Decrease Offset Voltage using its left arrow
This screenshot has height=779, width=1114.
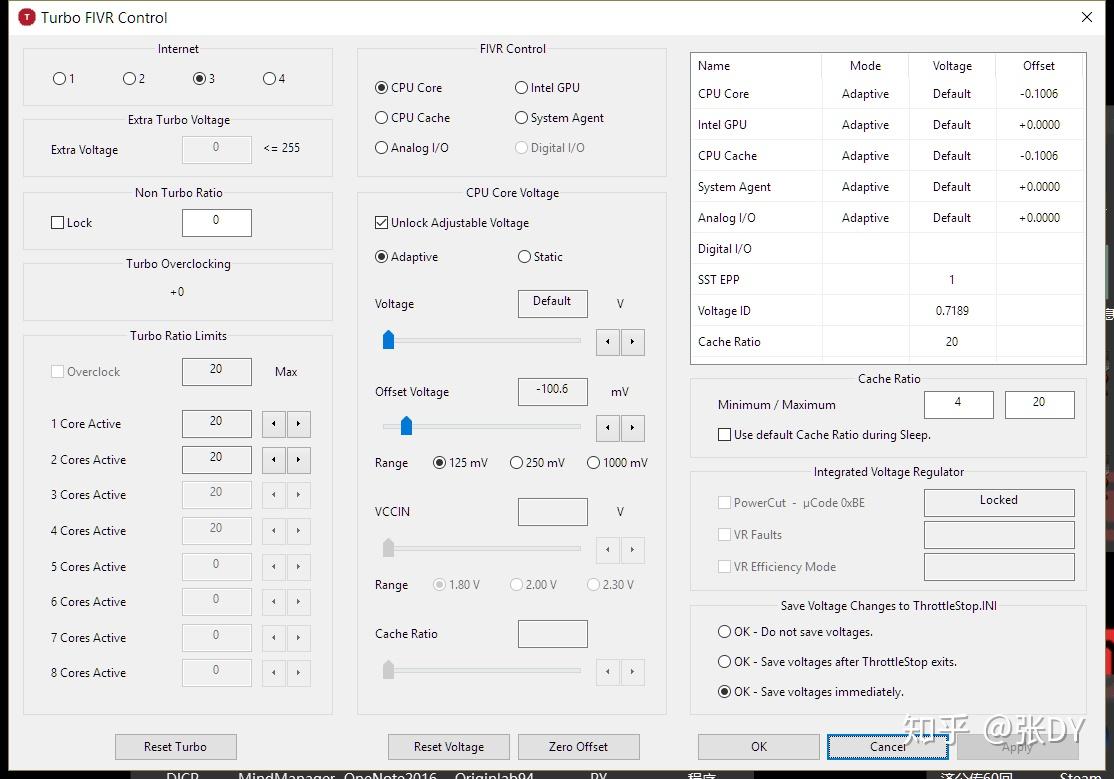607,428
